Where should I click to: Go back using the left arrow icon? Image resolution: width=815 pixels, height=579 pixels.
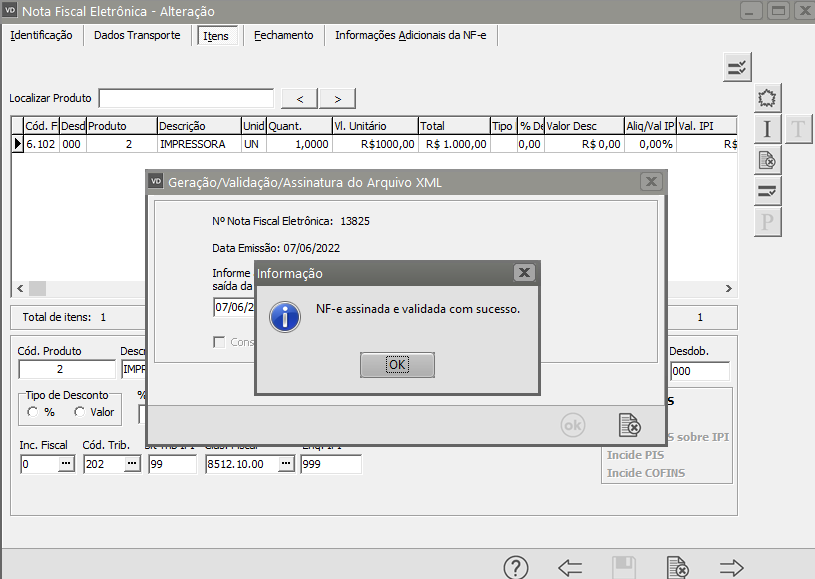570,567
